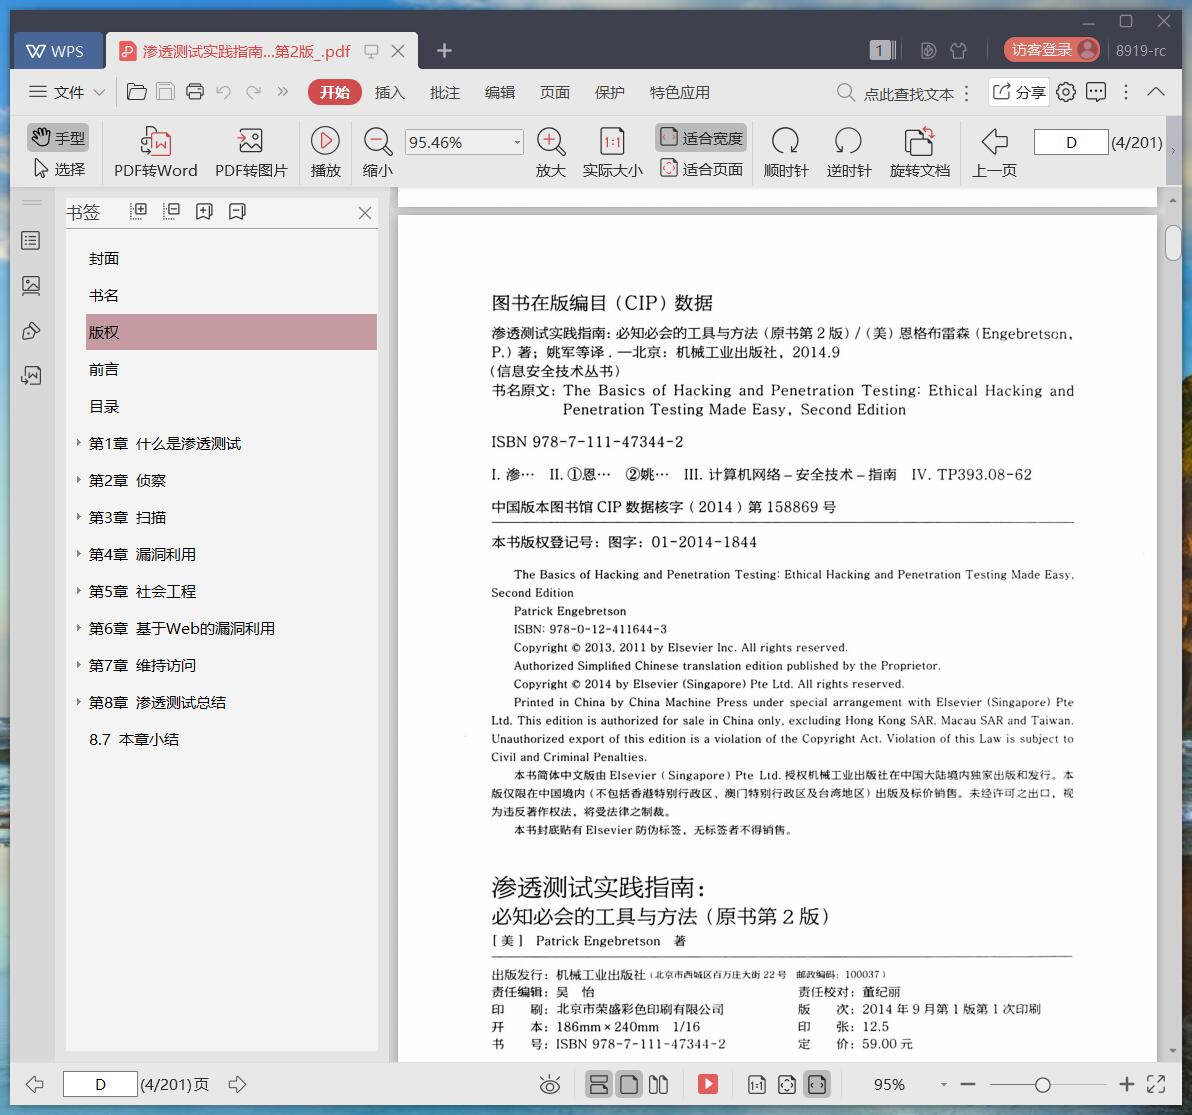This screenshot has width=1192, height=1115.
Task: Switch to the 插入 ribbon tab
Action: point(389,92)
